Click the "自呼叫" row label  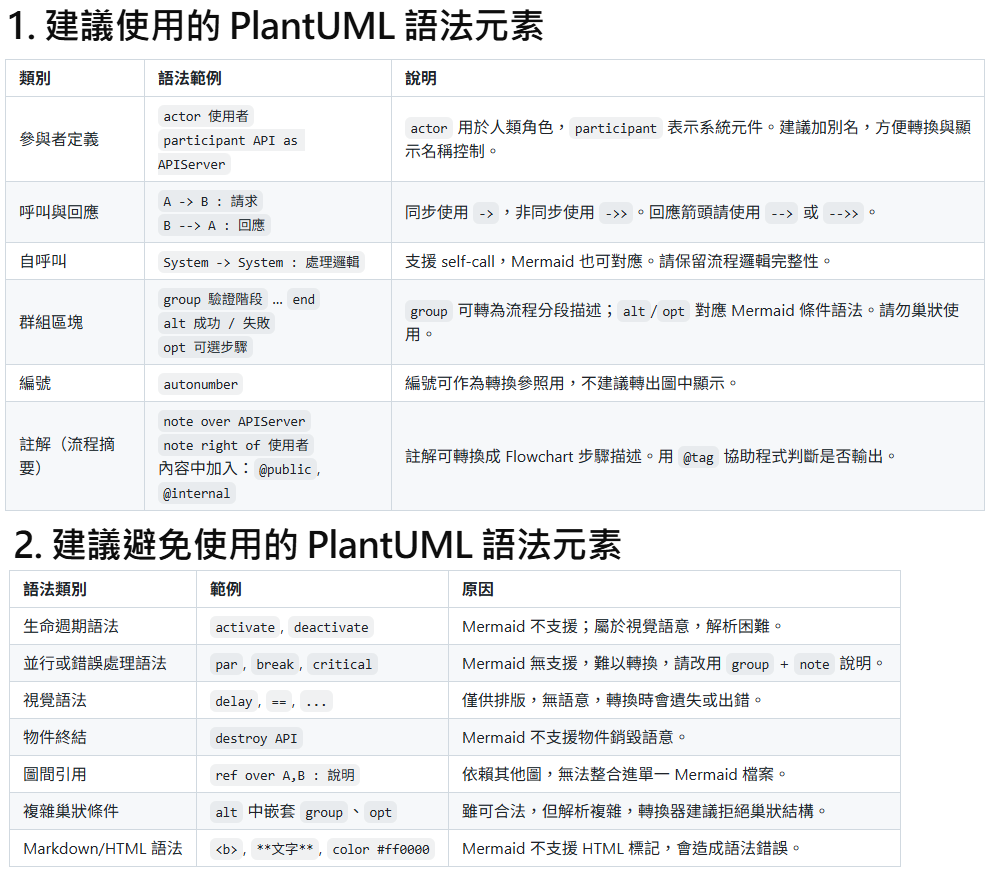(x=43, y=261)
